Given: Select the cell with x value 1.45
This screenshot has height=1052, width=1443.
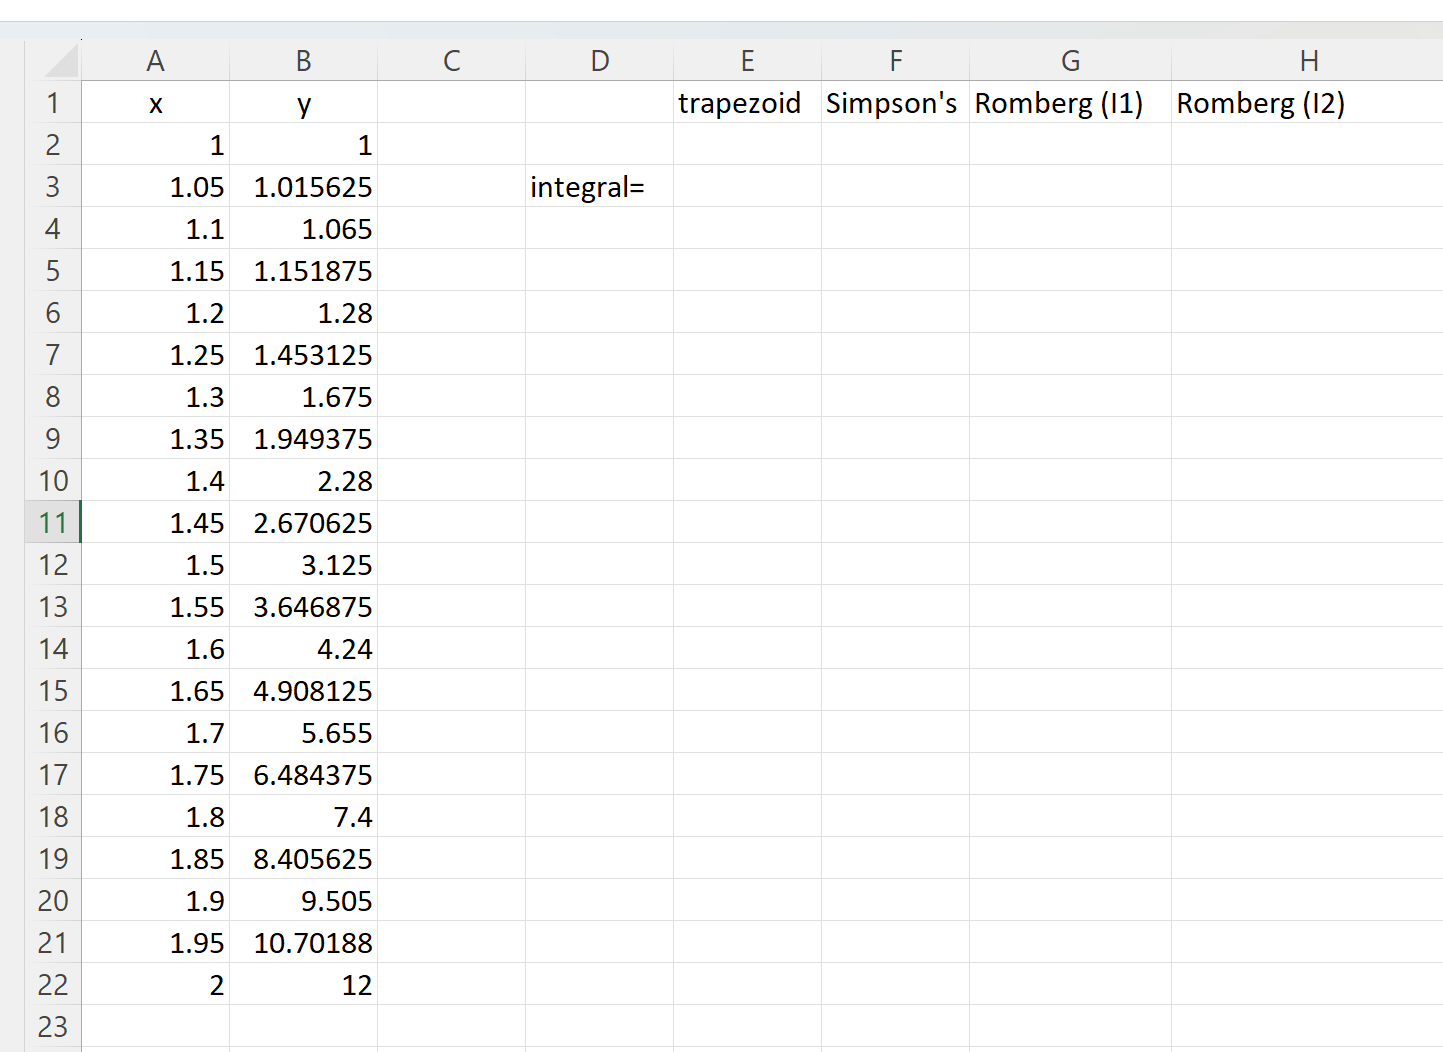Looking at the screenshot, I should pyautogui.click(x=156, y=522).
